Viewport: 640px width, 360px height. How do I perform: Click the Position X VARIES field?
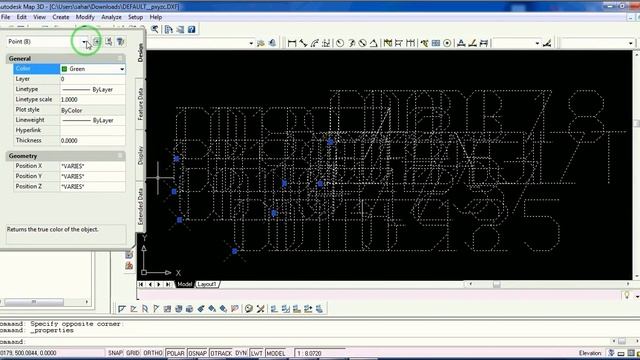(x=92, y=166)
